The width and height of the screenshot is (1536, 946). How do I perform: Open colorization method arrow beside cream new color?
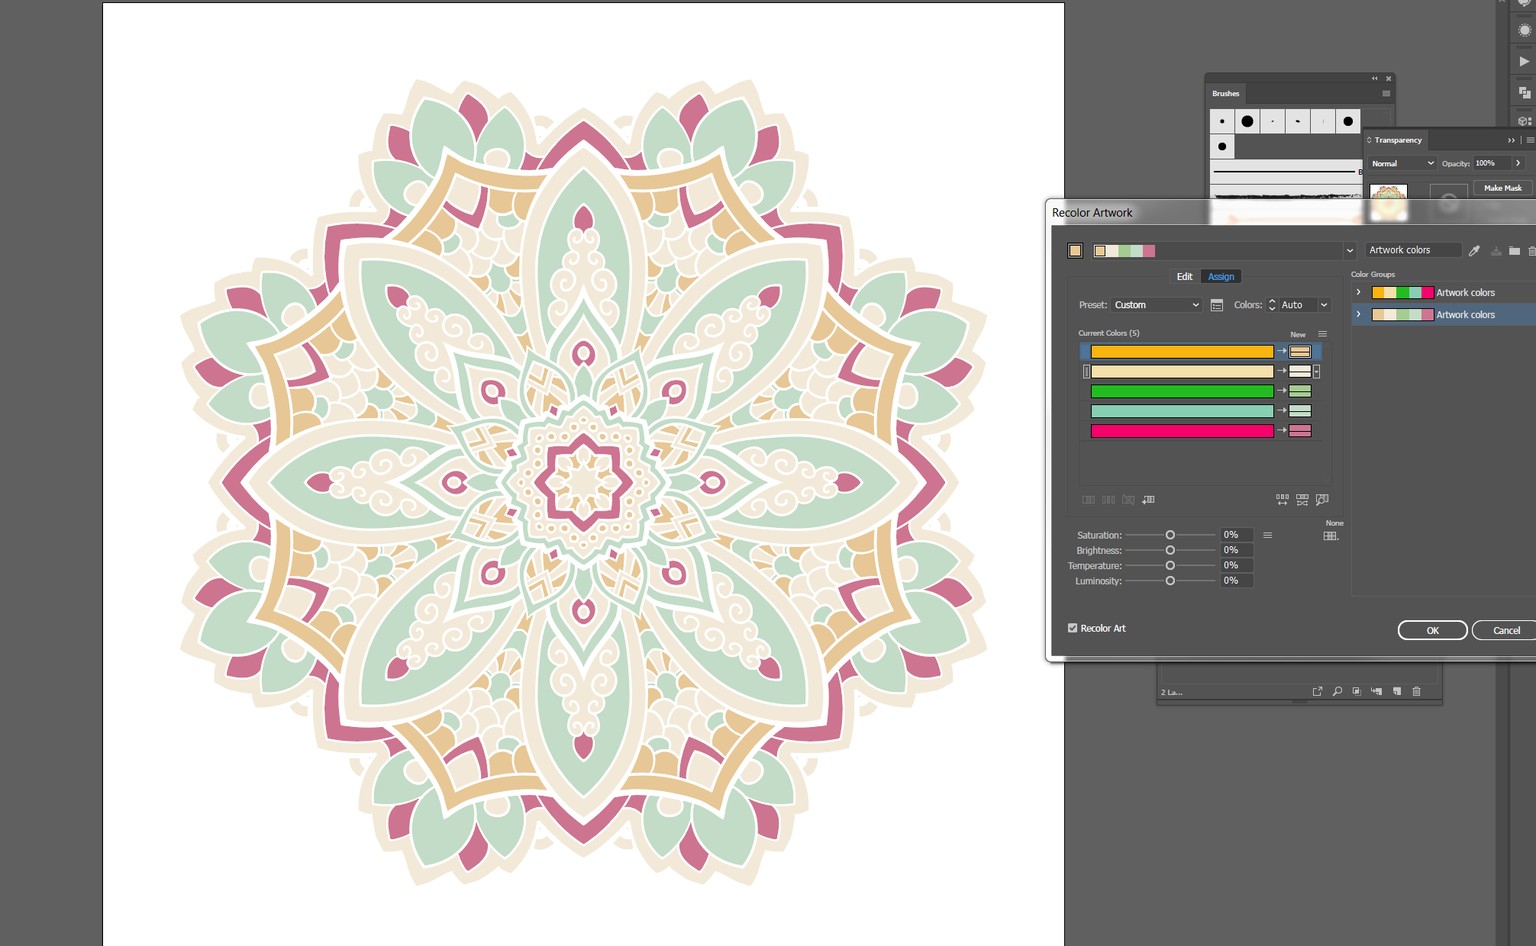(x=1317, y=372)
